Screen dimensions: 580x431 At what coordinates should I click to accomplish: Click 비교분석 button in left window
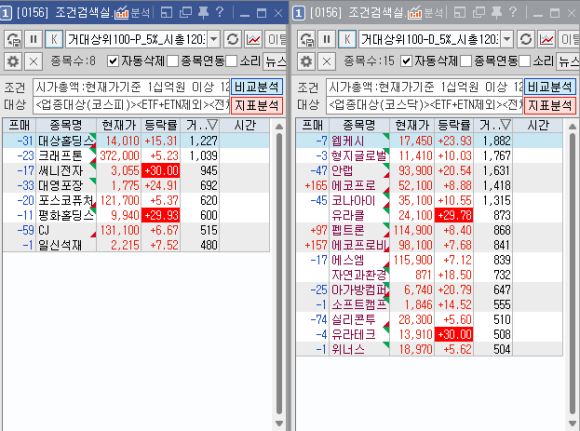(x=257, y=87)
